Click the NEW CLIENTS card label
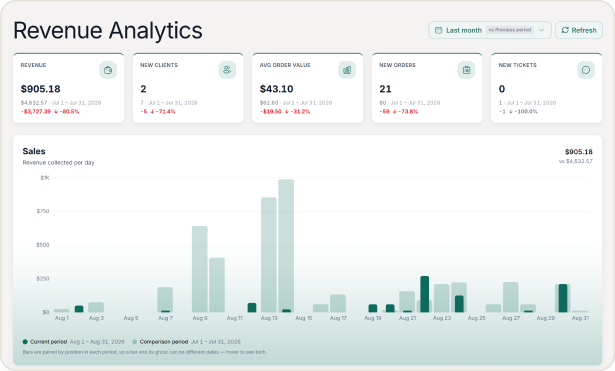 click(159, 65)
